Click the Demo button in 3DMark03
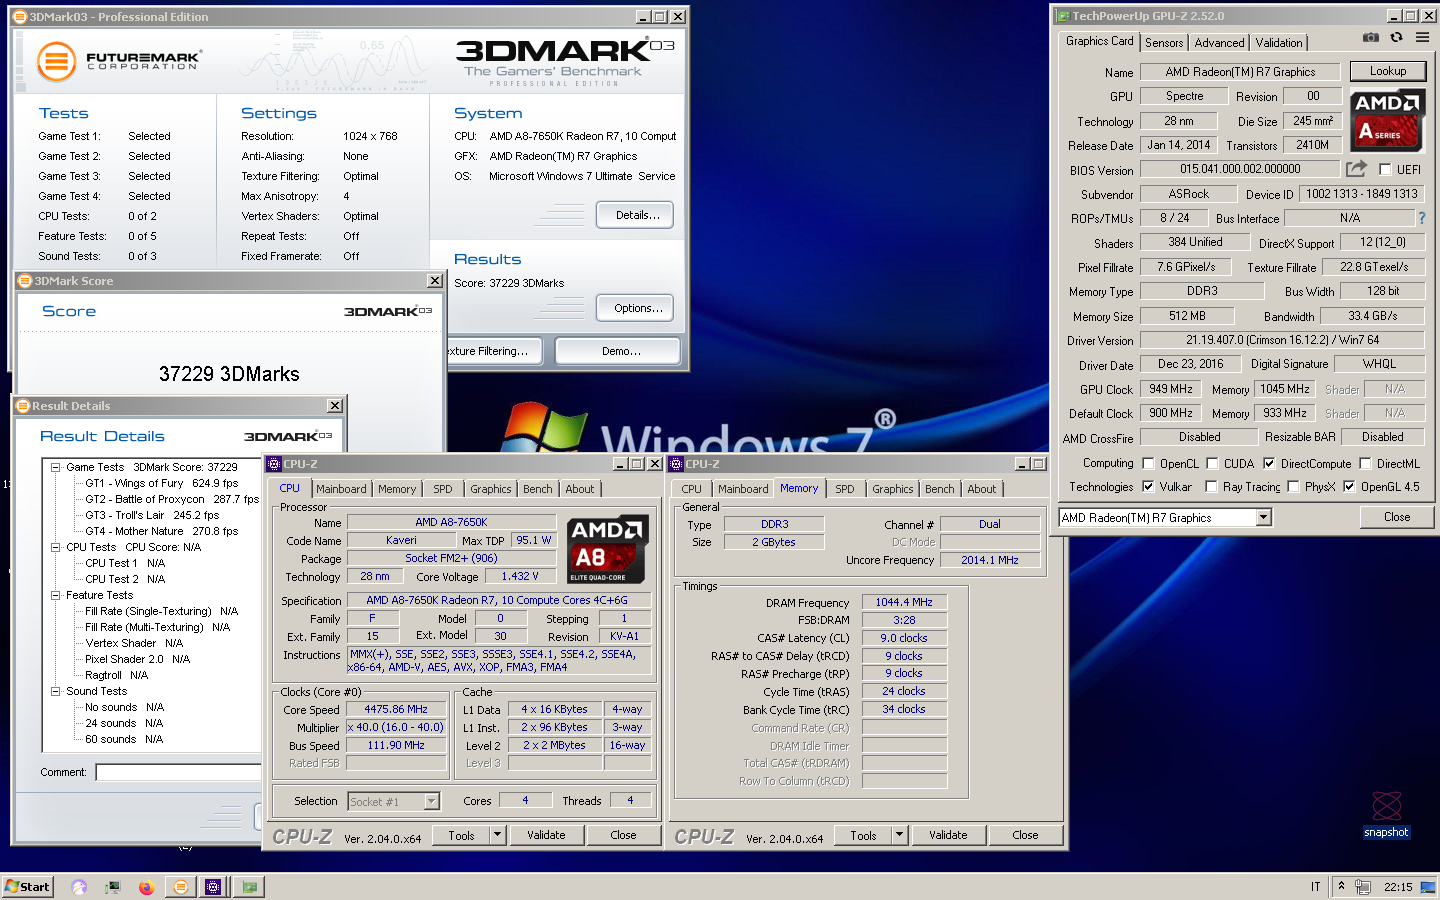Image resolution: width=1440 pixels, height=900 pixels. [x=618, y=351]
